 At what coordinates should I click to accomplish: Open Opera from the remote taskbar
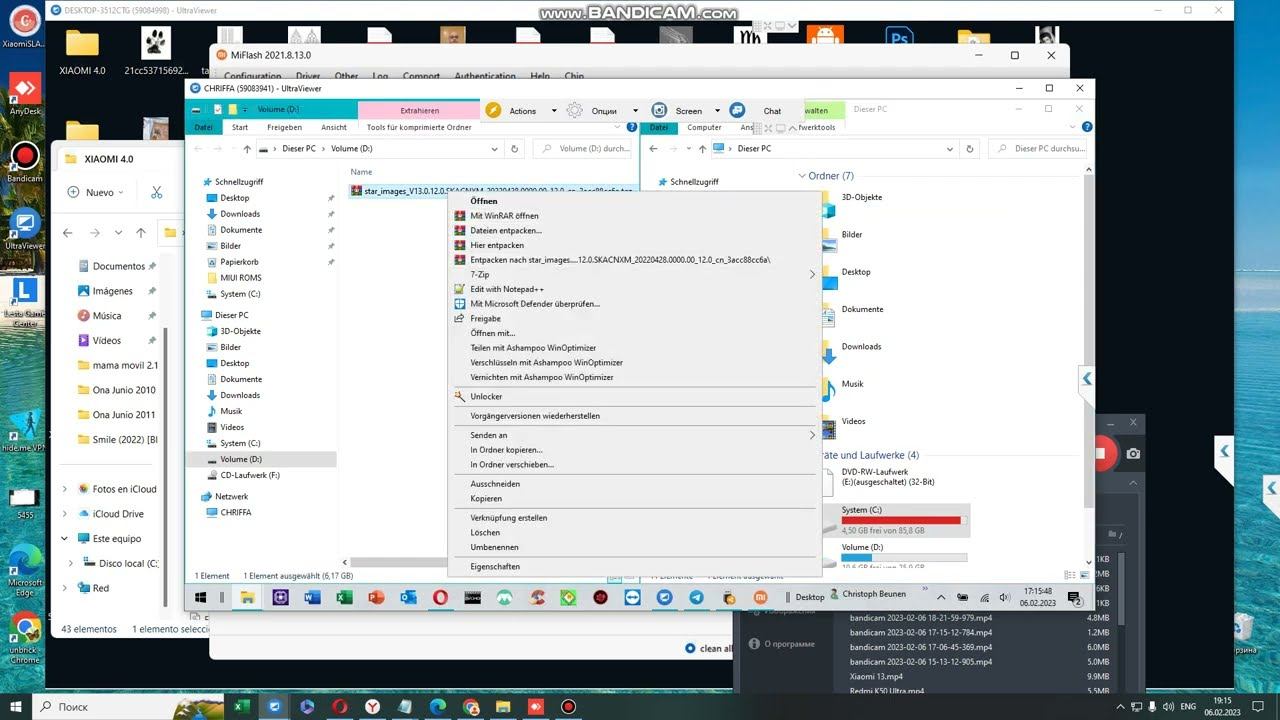(440, 597)
